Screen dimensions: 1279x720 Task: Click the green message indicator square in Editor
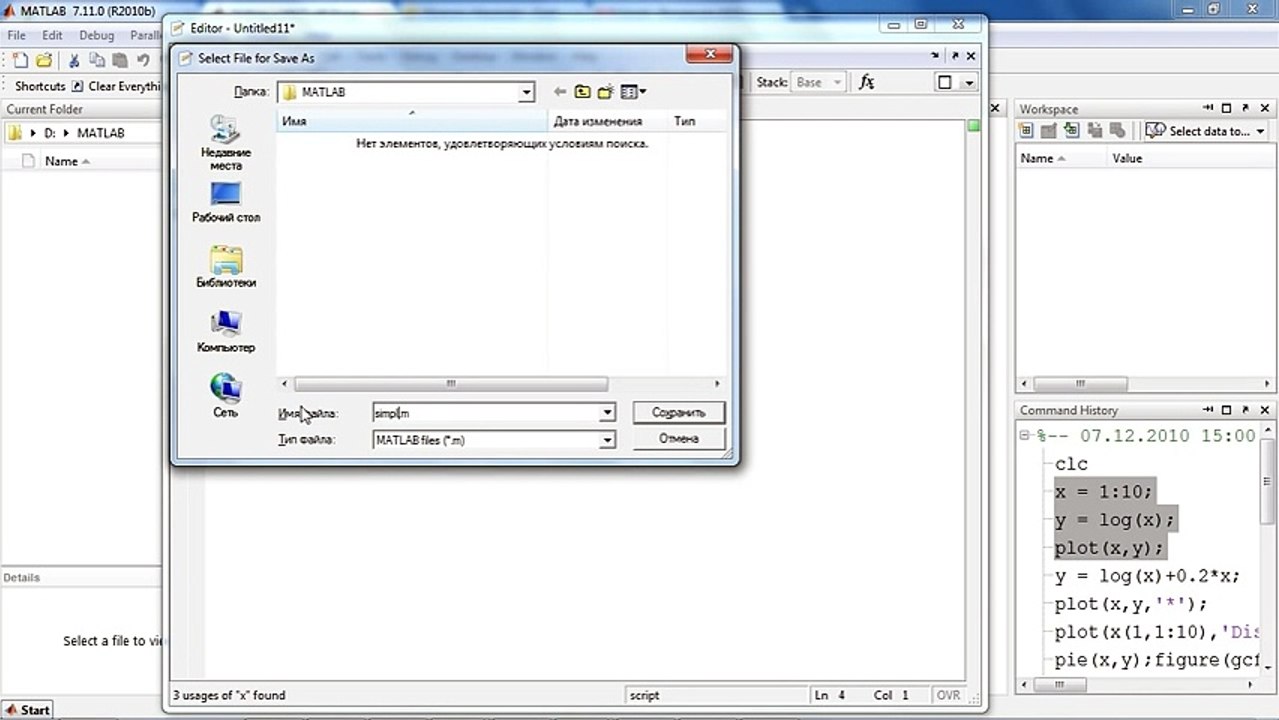pos(974,125)
